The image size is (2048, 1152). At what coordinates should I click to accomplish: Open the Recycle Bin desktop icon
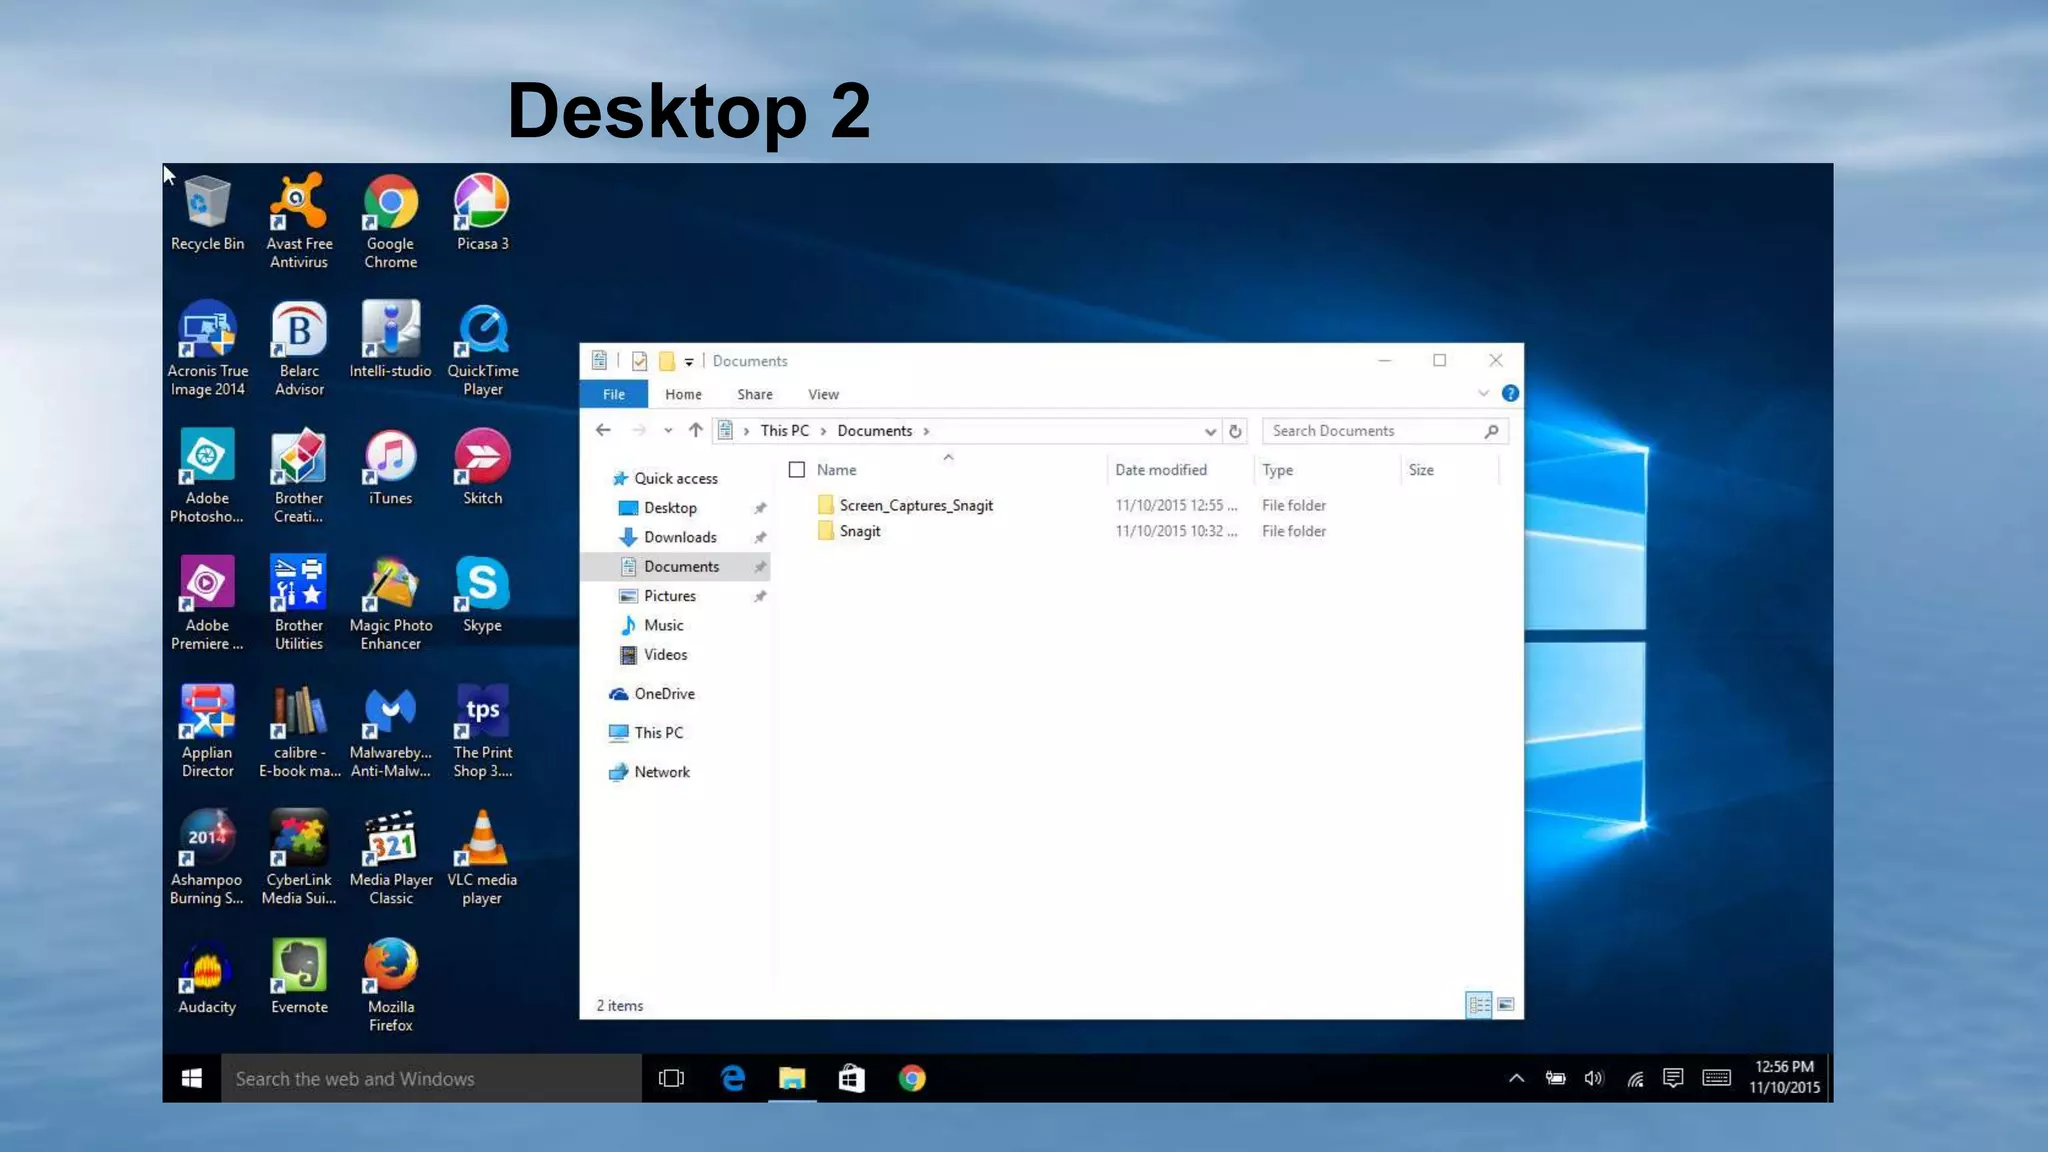[x=207, y=213]
